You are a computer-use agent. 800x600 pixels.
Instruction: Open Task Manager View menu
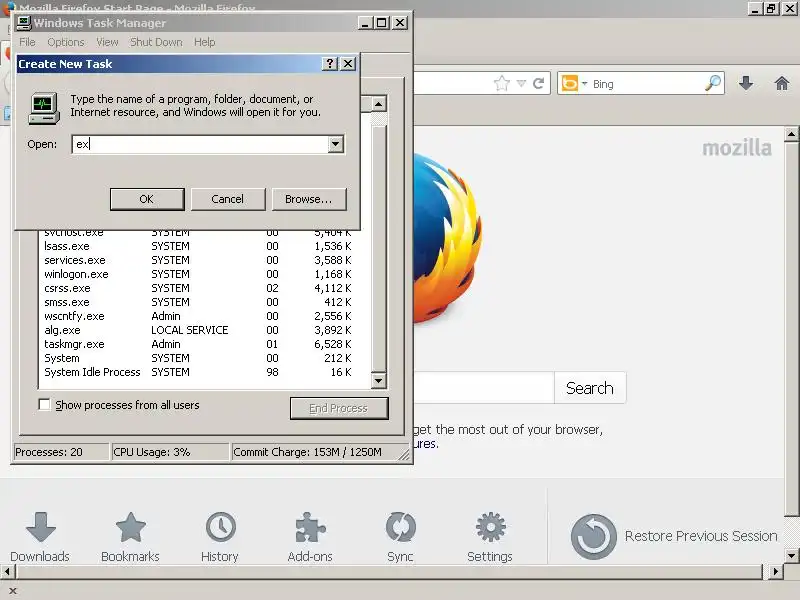(x=107, y=42)
